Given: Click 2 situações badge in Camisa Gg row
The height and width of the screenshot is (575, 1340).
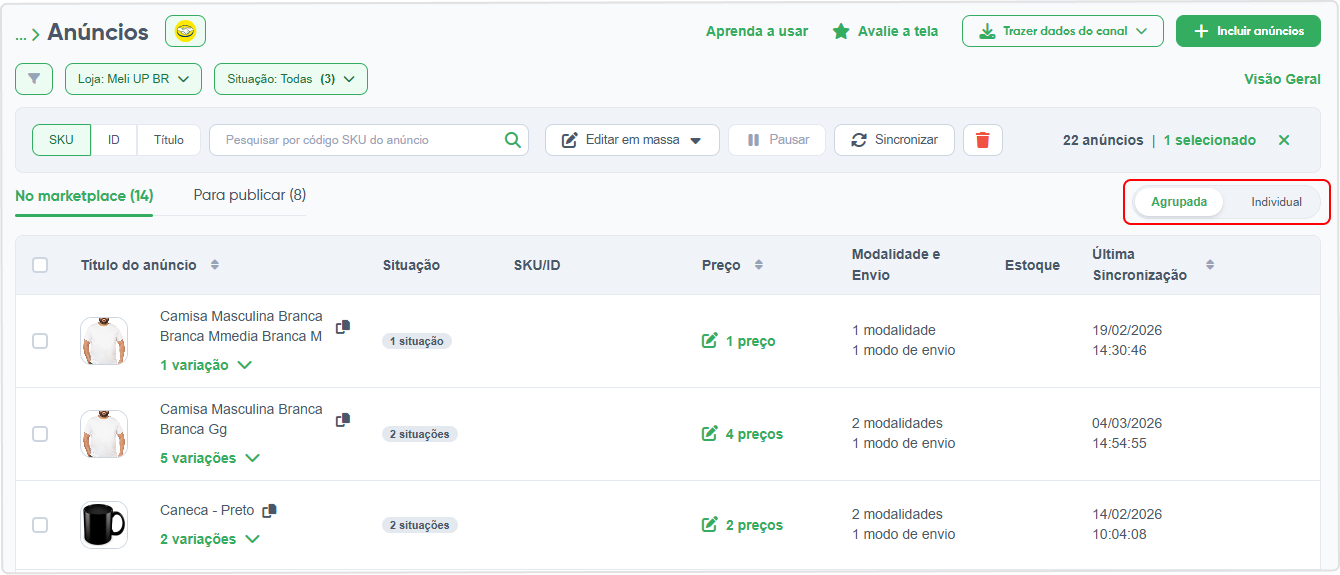Looking at the screenshot, I should pos(420,434).
